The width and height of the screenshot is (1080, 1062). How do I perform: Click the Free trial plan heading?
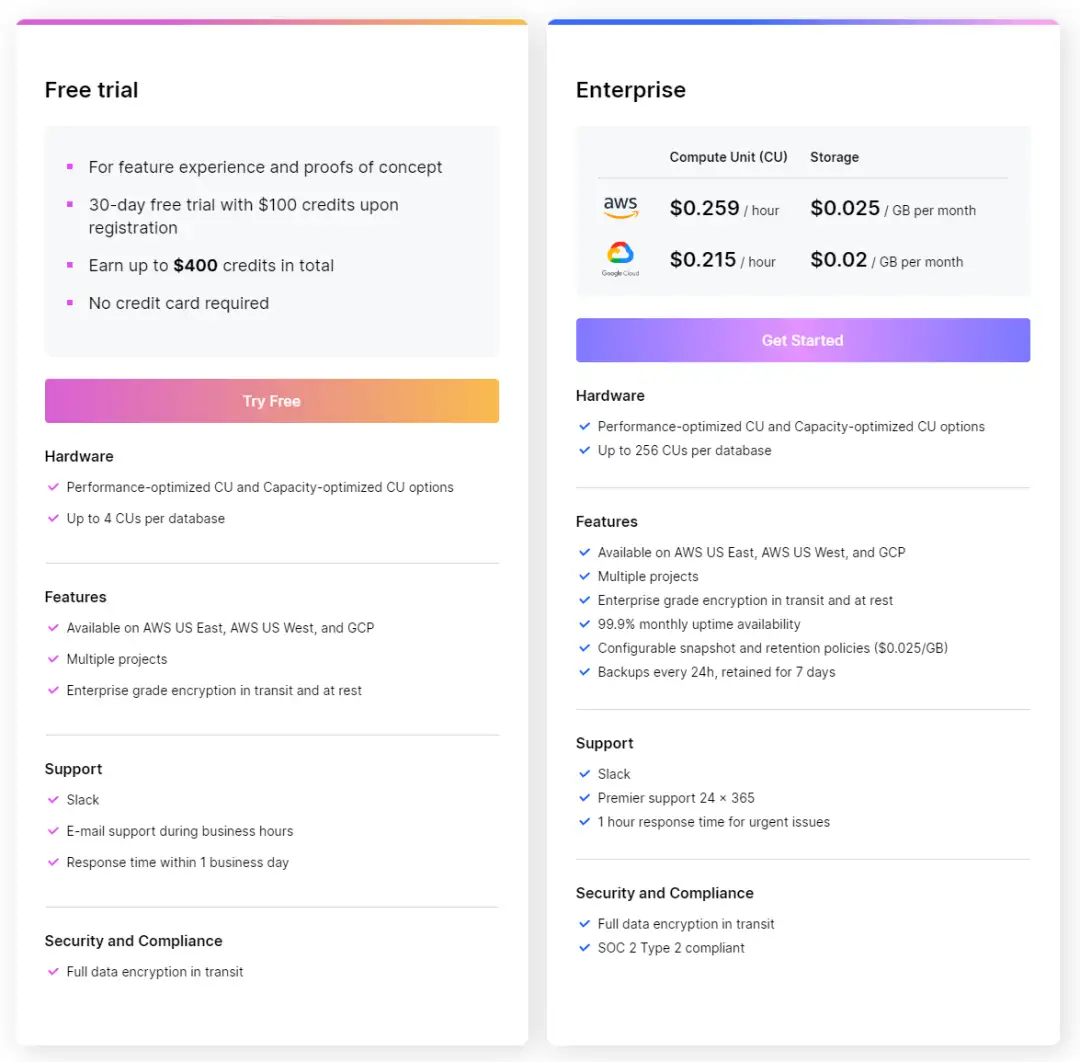[92, 90]
